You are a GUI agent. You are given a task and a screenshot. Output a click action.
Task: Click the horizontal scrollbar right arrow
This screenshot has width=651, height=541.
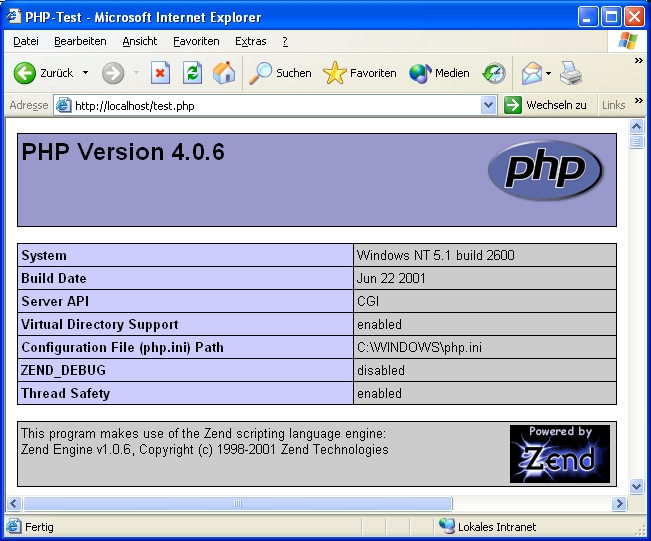[619, 504]
